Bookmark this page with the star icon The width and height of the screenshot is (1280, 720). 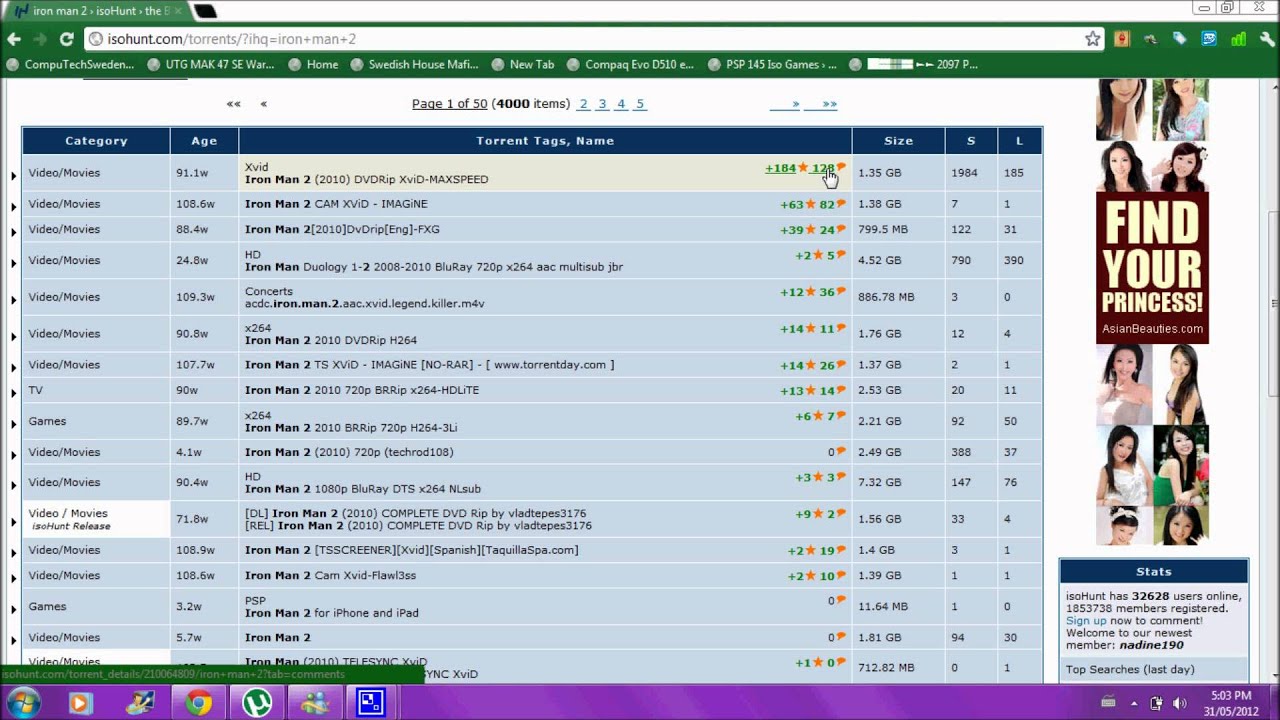pyautogui.click(x=1093, y=39)
